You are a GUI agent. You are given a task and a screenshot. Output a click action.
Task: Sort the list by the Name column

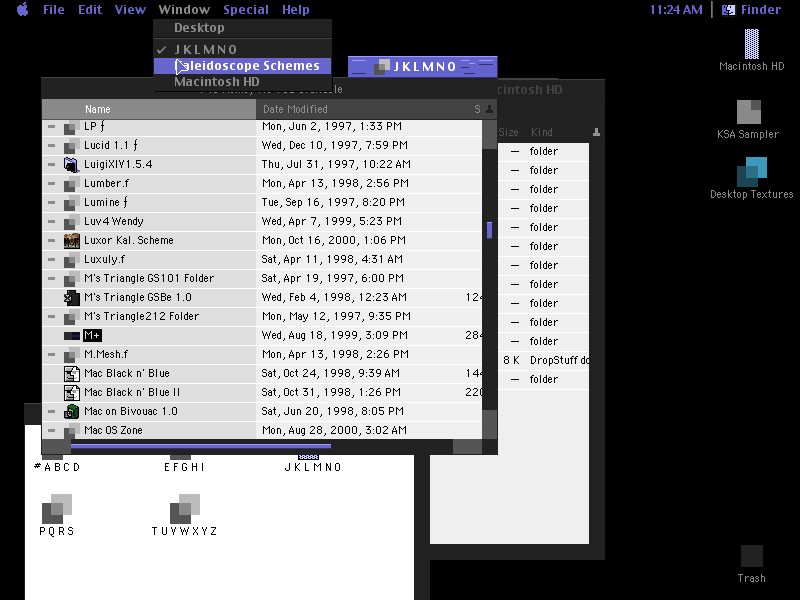coord(149,109)
